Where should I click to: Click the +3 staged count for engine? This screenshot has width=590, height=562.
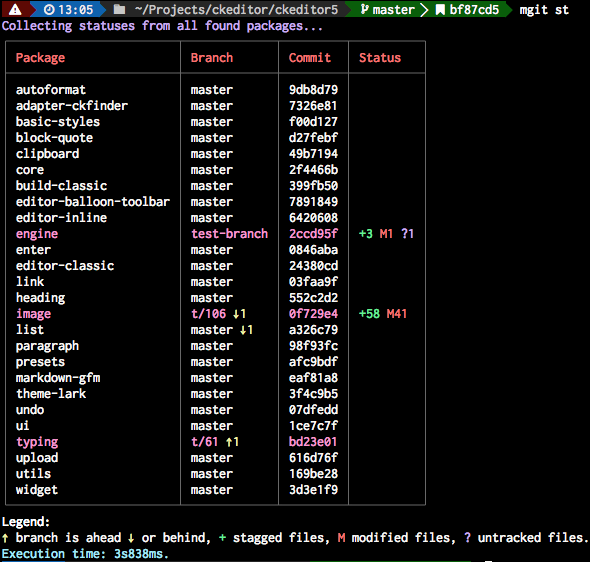point(366,234)
